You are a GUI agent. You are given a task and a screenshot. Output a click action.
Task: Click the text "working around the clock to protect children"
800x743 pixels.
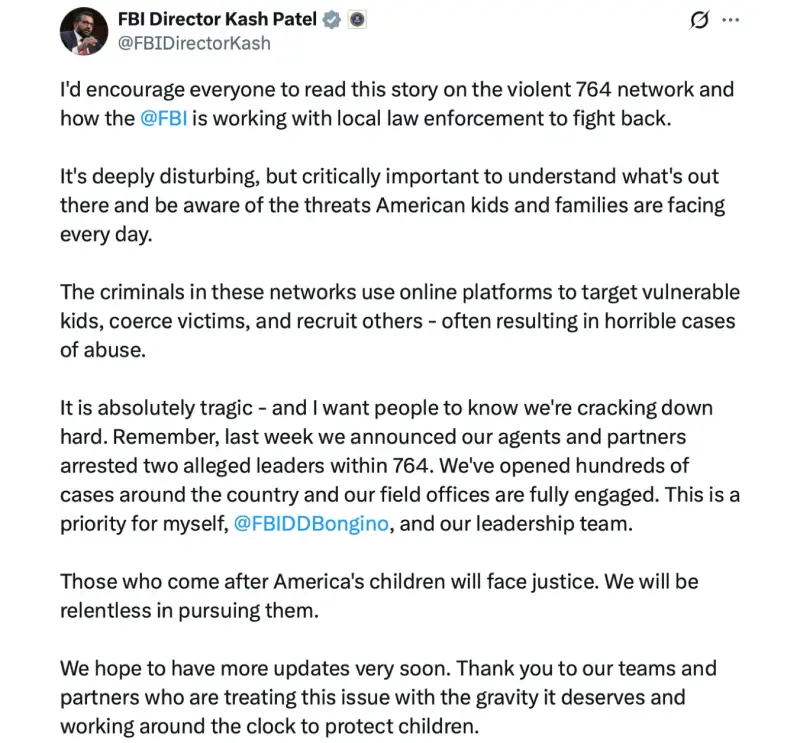click(x=269, y=727)
